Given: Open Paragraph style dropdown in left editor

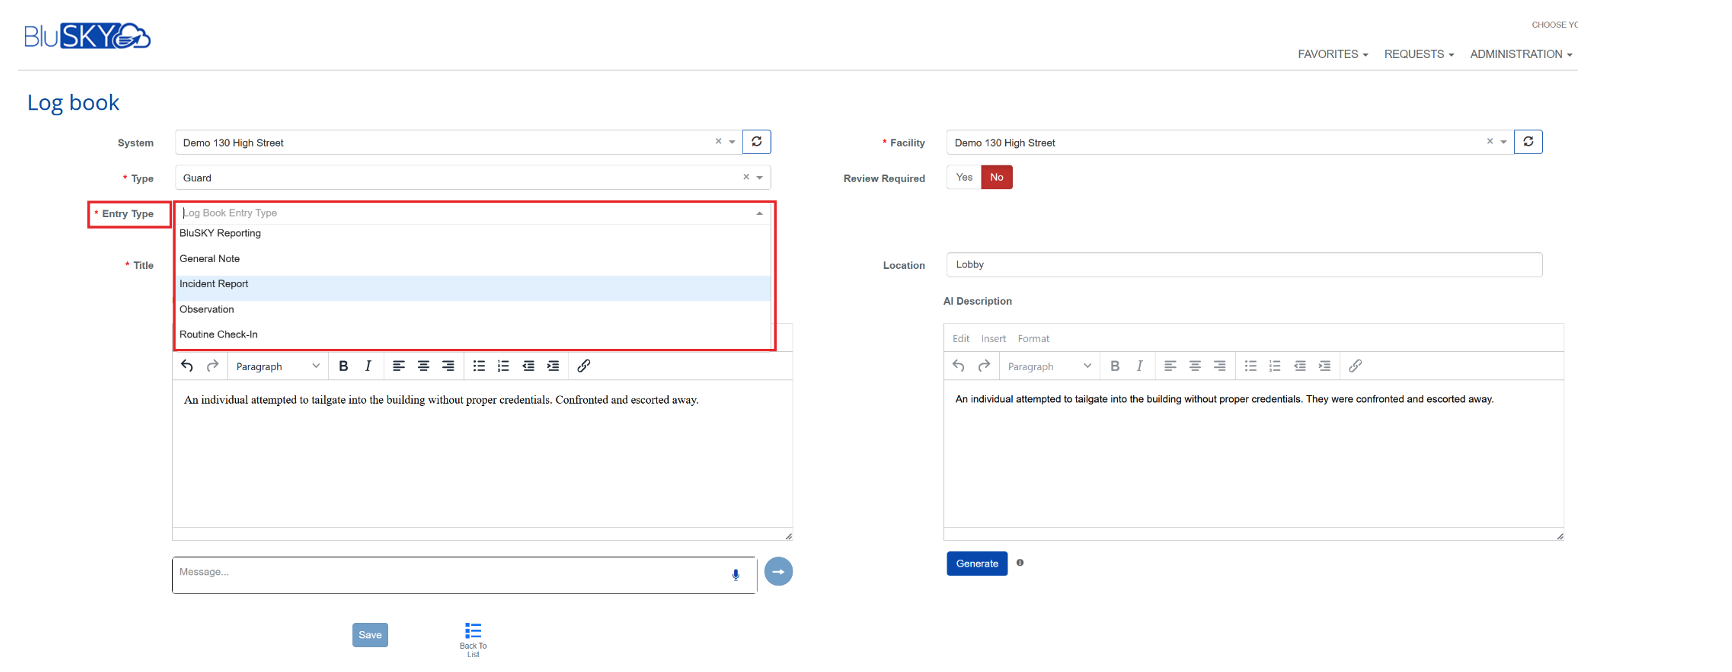Looking at the screenshot, I should 277,366.
